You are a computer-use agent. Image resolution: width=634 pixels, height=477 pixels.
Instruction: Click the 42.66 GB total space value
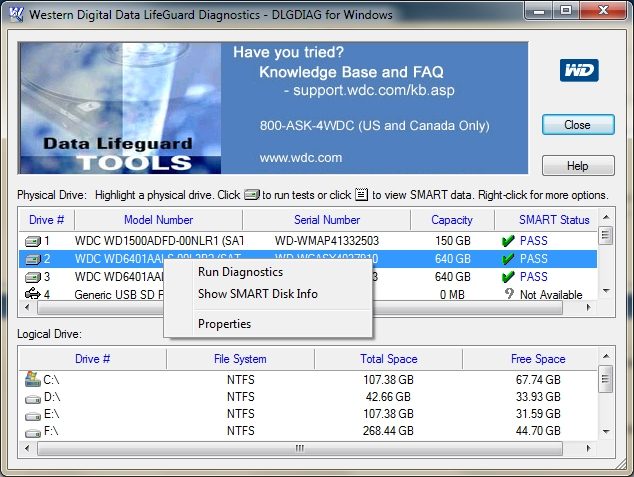click(388, 397)
